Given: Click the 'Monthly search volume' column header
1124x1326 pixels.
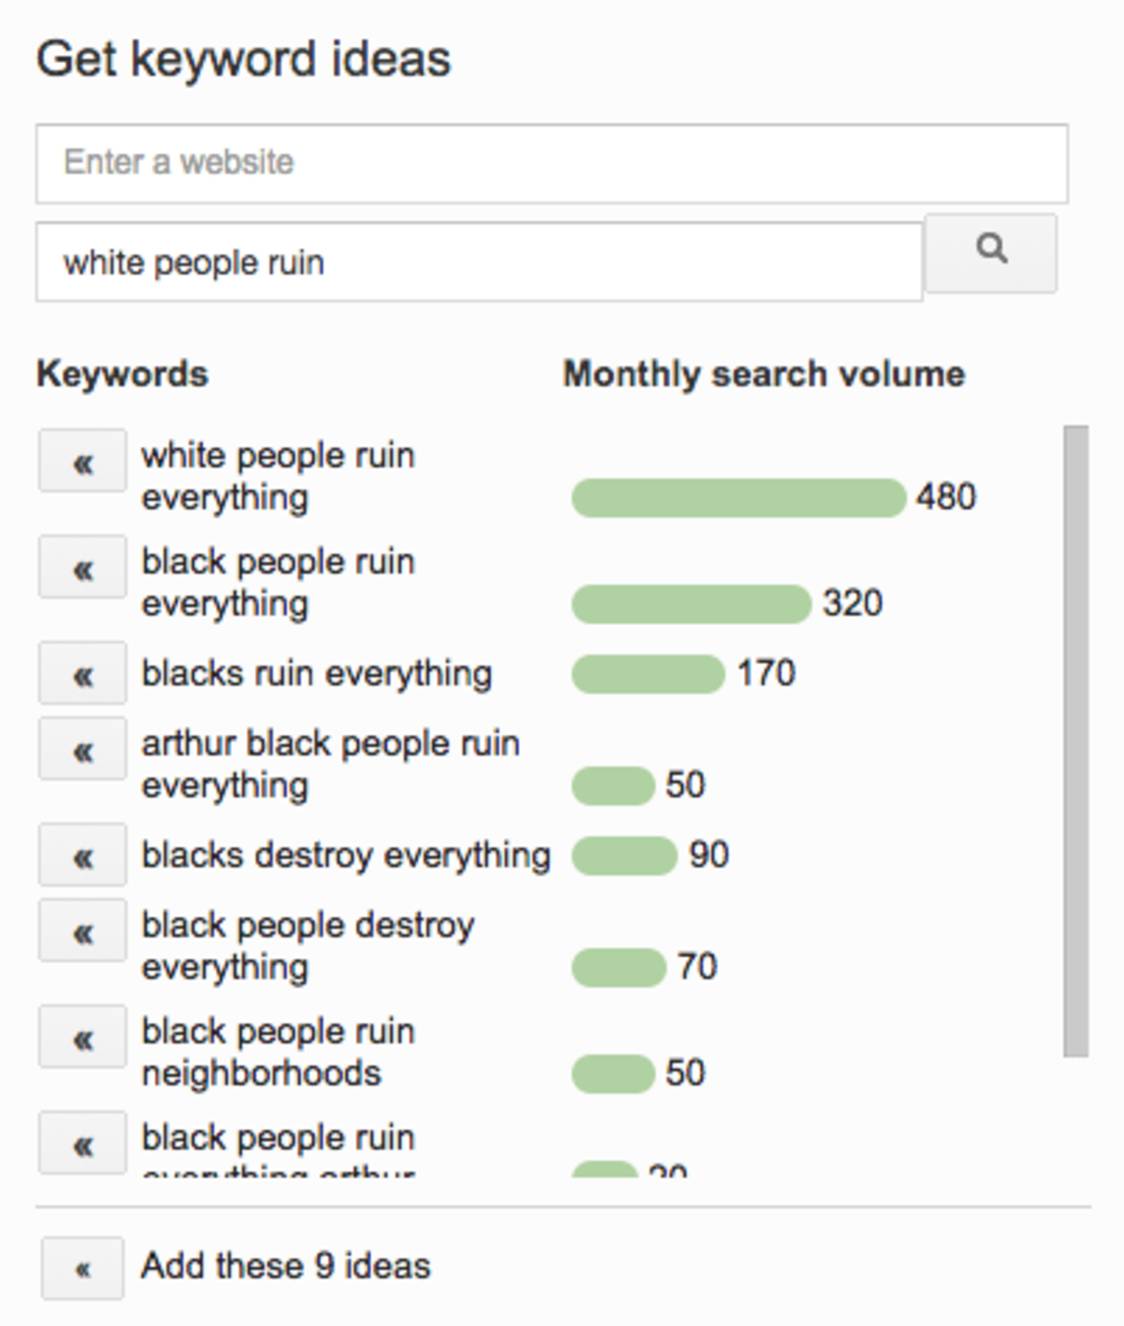Looking at the screenshot, I should (764, 374).
